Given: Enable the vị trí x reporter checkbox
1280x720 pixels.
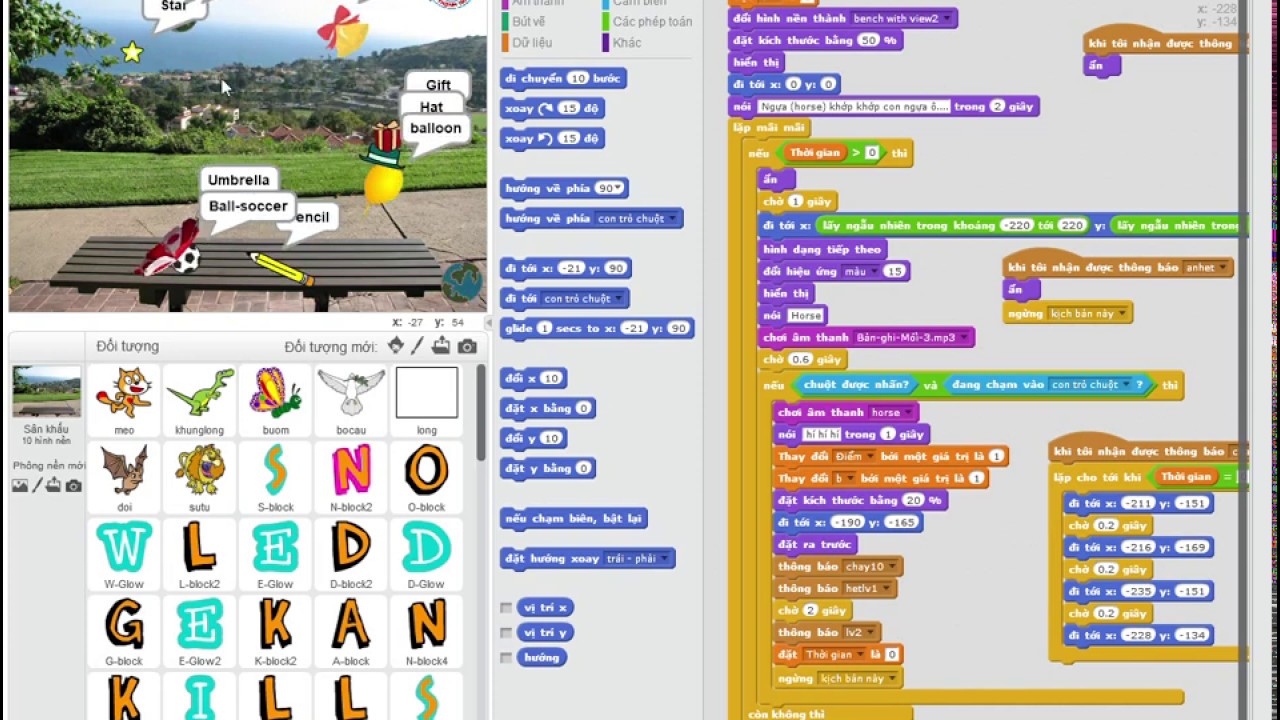Looking at the screenshot, I should (x=506, y=608).
